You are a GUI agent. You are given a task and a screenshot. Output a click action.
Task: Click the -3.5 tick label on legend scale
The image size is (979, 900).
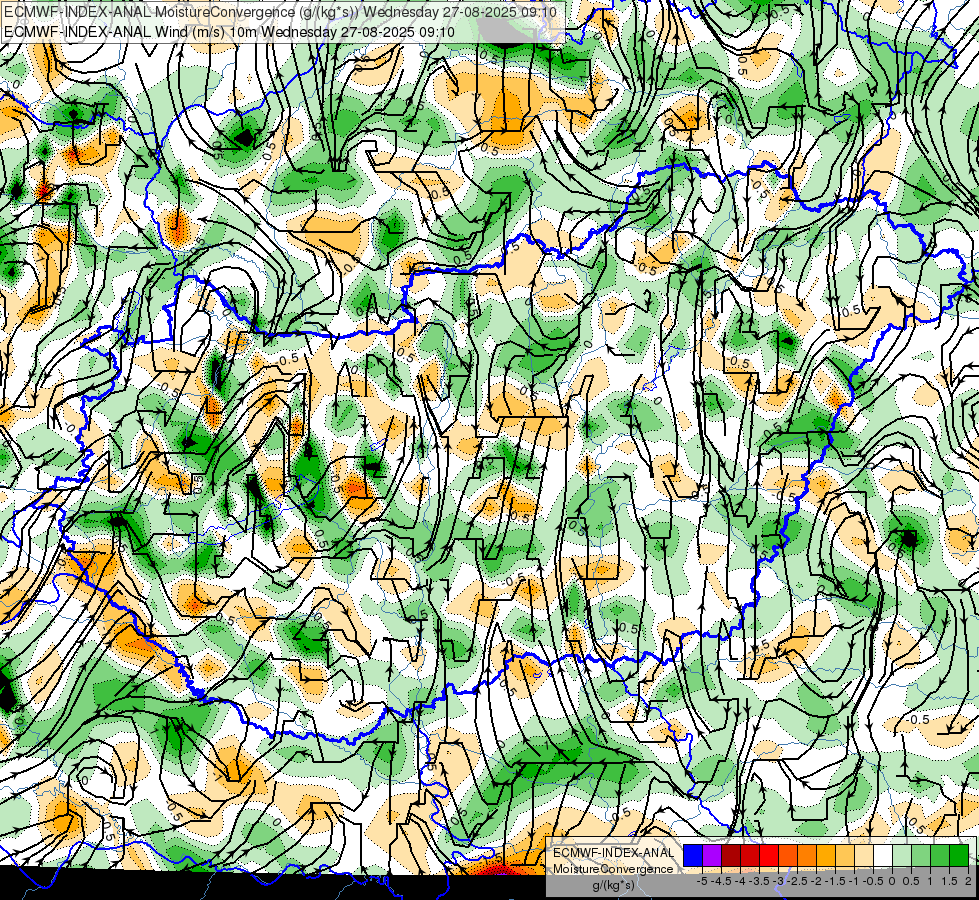pos(760,881)
